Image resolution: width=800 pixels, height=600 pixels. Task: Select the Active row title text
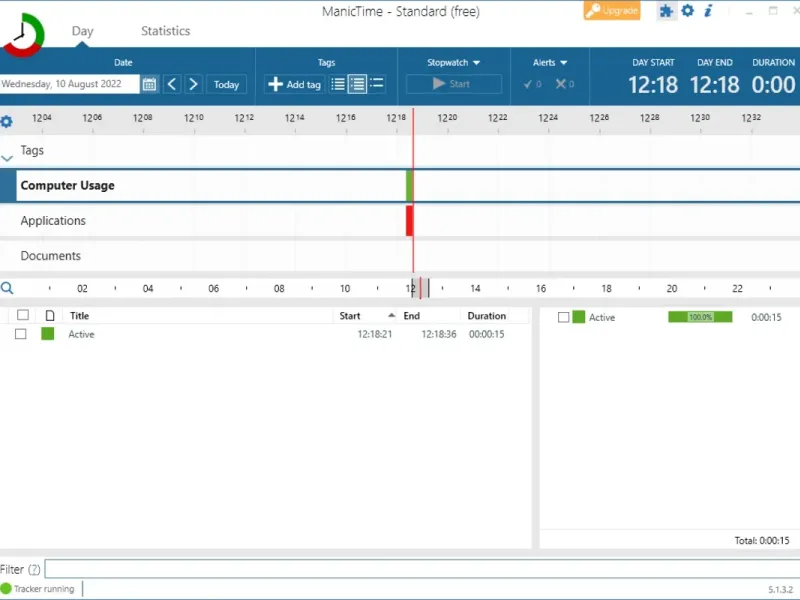tap(81, 334)
